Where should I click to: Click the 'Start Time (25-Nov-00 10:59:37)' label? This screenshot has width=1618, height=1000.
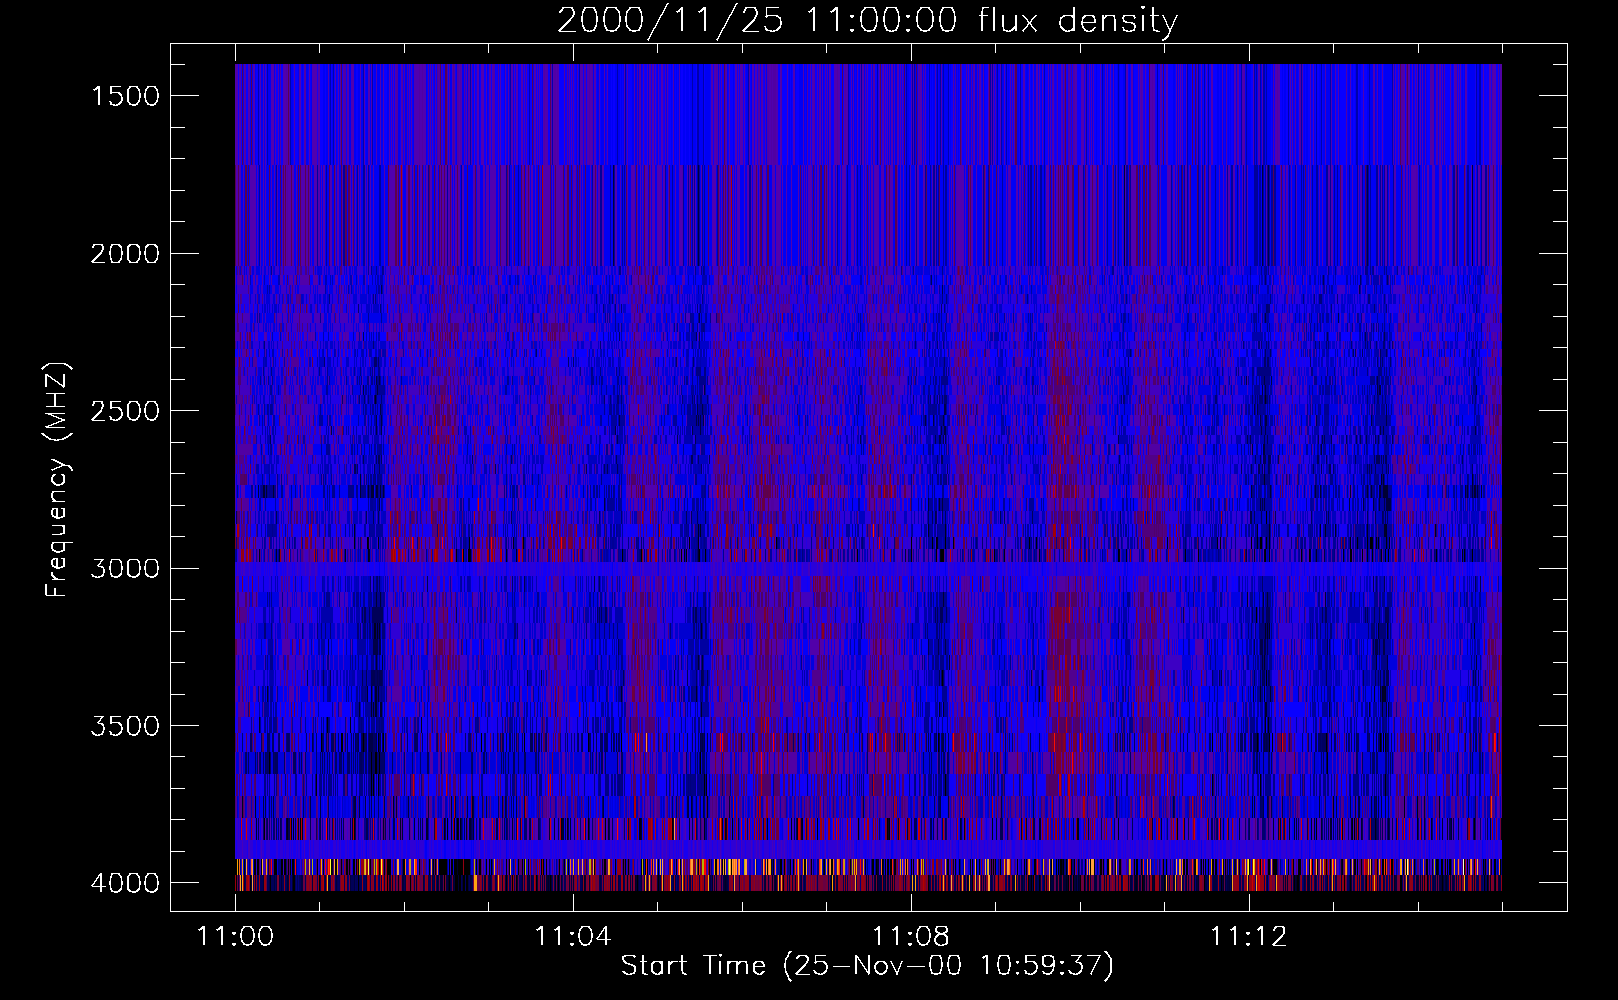[x=867, y=966]
